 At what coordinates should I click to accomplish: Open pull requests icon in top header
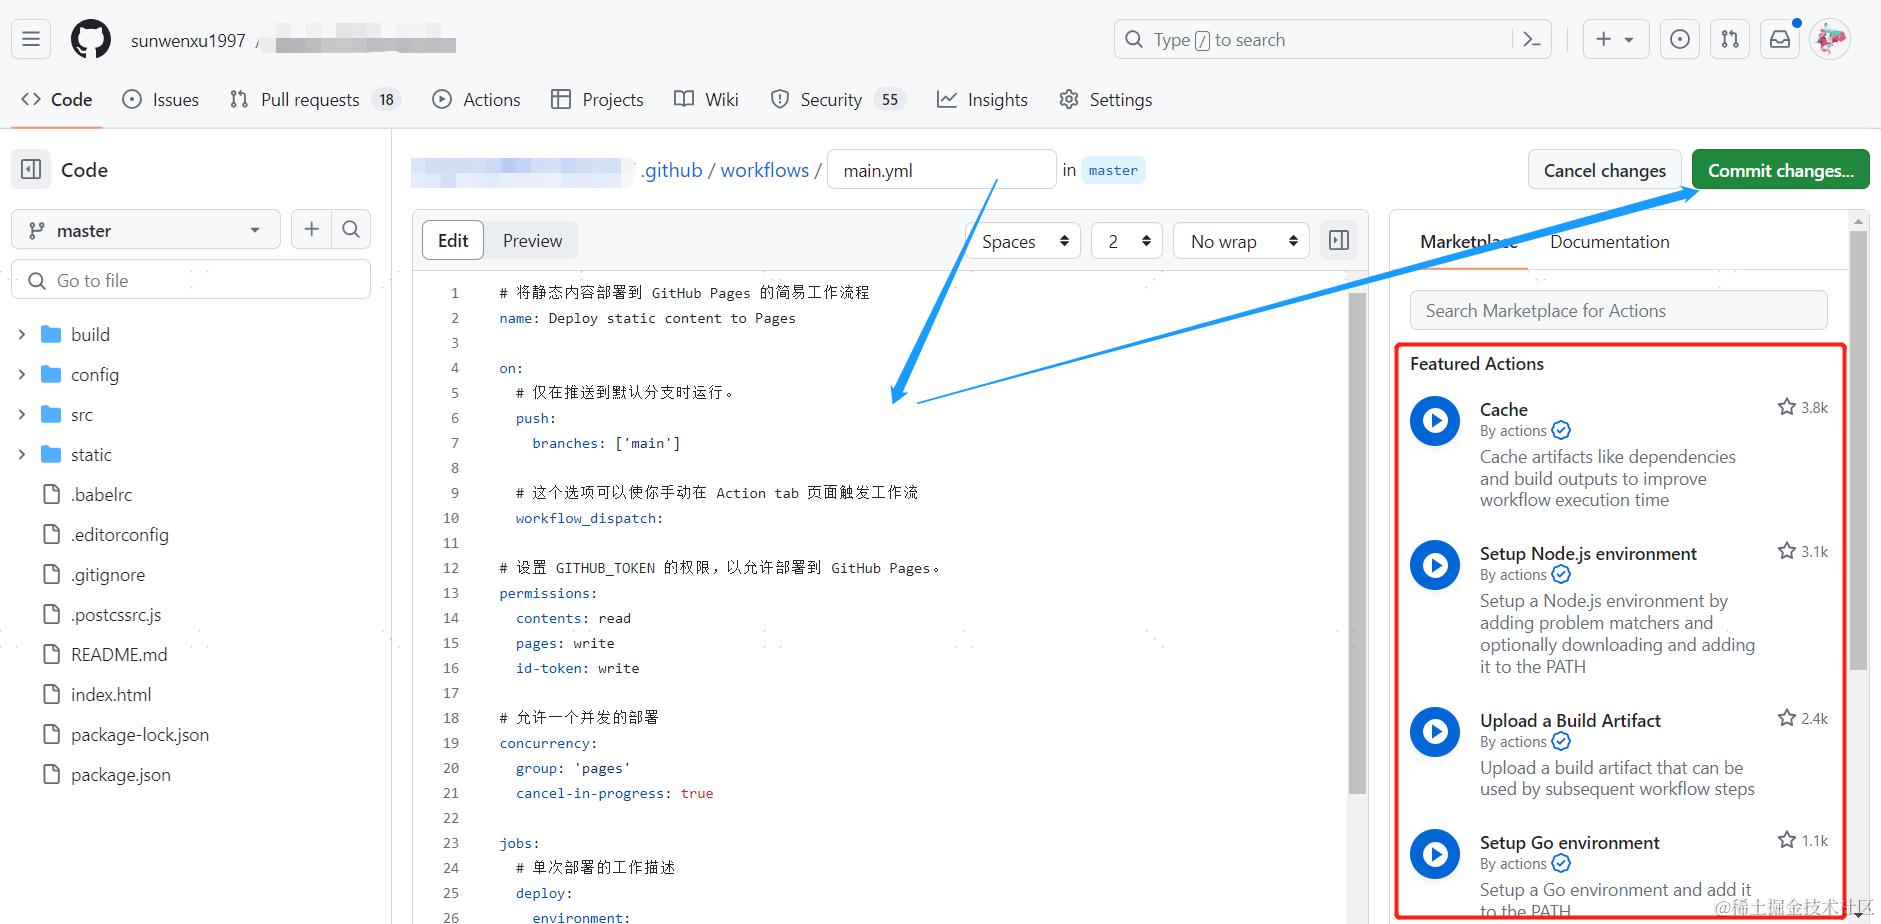point(1730,40)
